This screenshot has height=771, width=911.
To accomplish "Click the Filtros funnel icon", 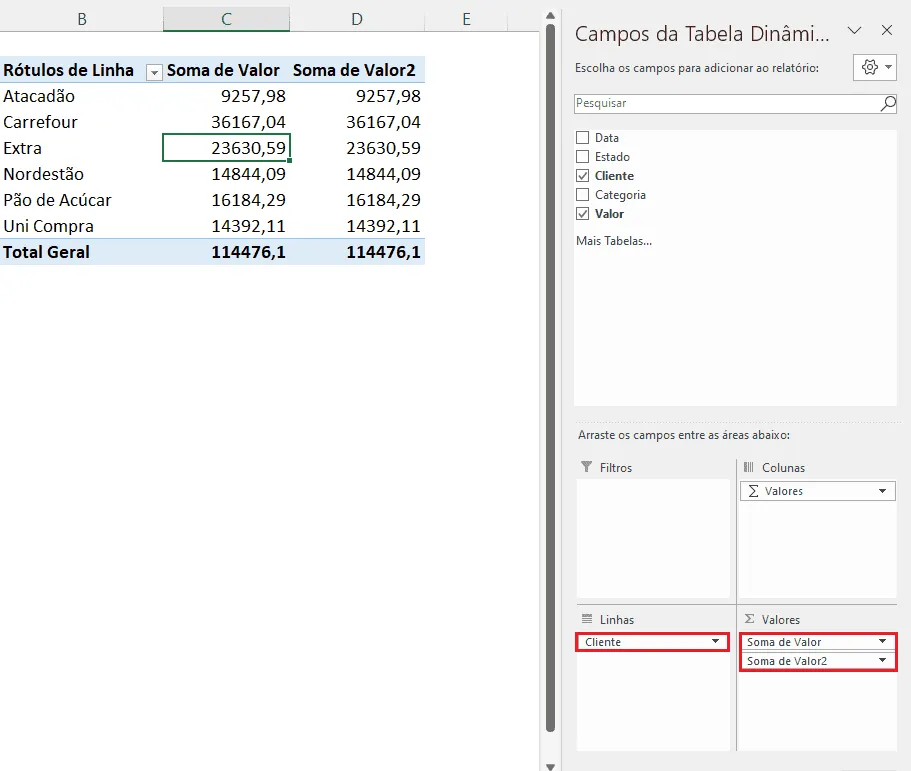I will (x=587, y=467).
